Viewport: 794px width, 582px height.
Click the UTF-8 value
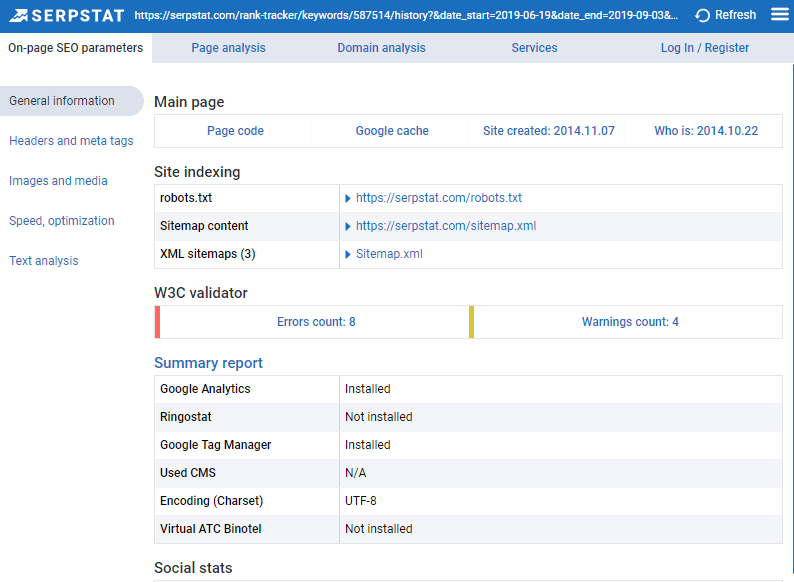tap(361, 501)
